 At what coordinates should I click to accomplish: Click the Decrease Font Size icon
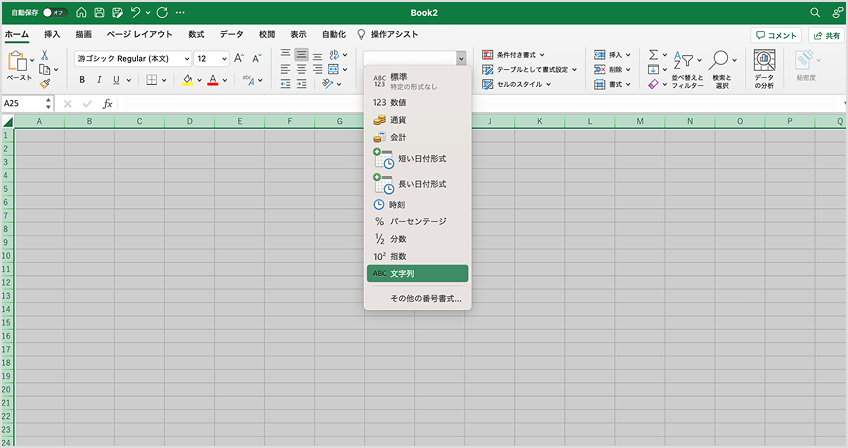[257, 58]
